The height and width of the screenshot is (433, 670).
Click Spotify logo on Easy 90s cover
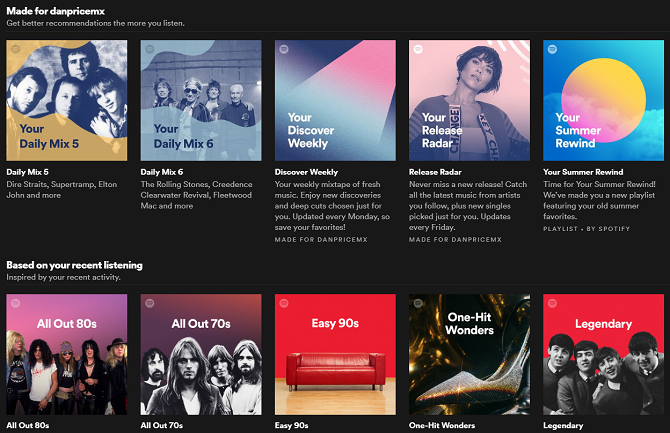click(x=284, y=303)
